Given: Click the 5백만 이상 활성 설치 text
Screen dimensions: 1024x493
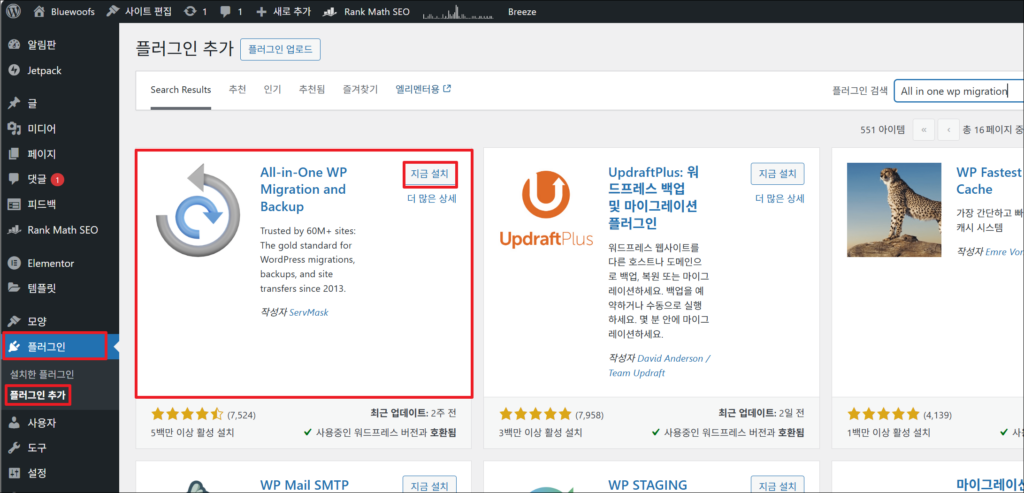Looking at the screenshot, I should pyautogui.click(x=193, y=432).
